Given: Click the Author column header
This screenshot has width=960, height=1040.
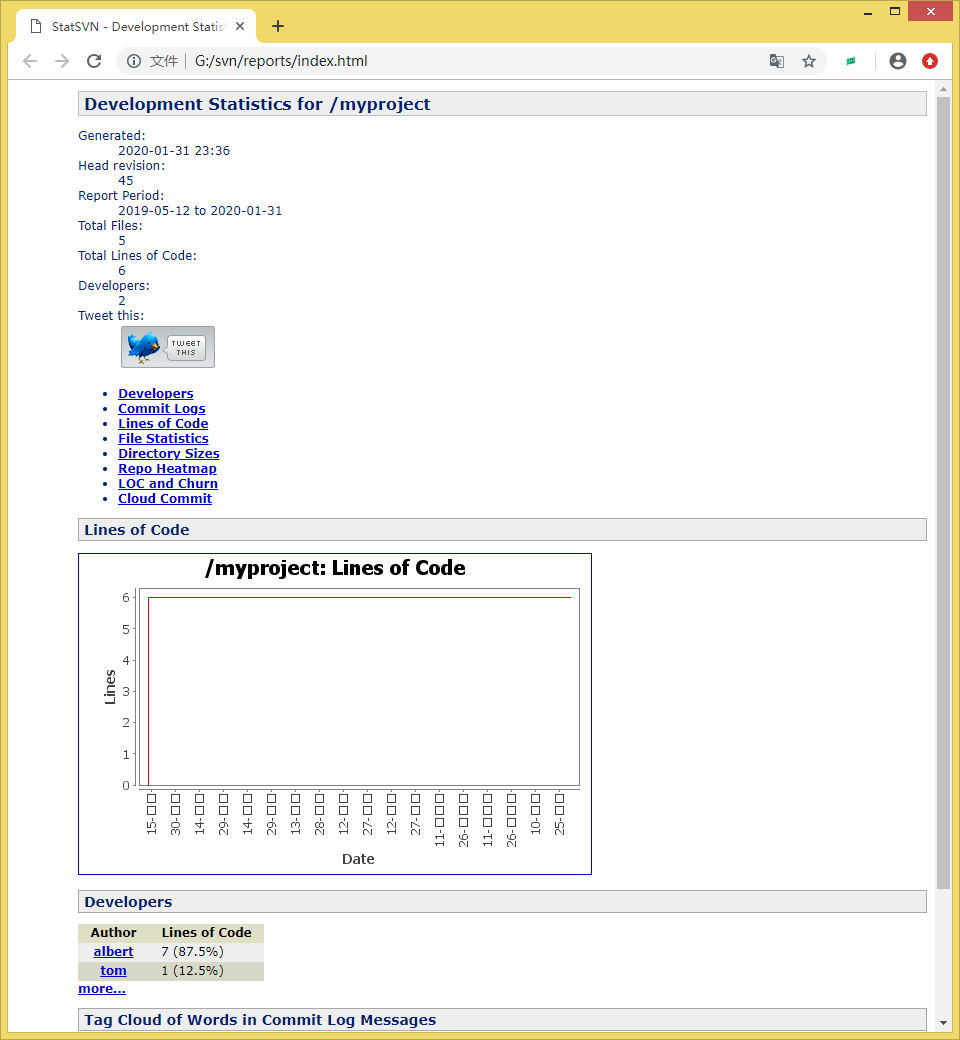Looking at the screenshot, I should pos(113,933).
